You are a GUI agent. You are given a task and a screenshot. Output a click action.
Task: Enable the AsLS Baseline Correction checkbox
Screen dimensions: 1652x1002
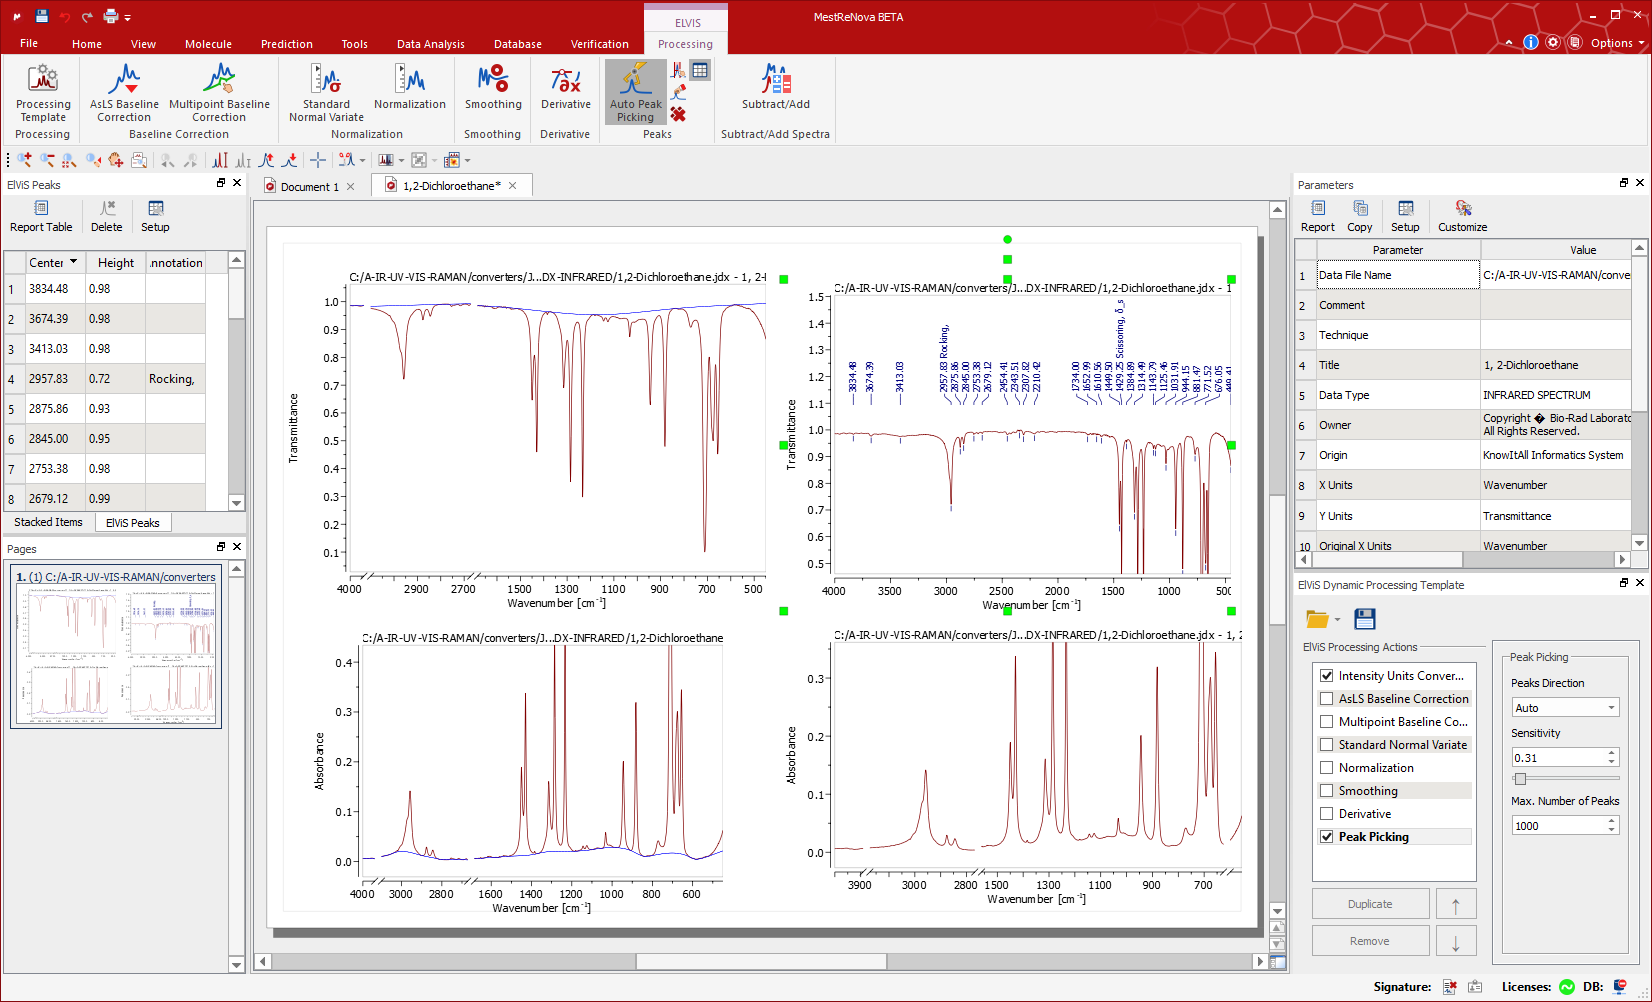point(1327,699)
